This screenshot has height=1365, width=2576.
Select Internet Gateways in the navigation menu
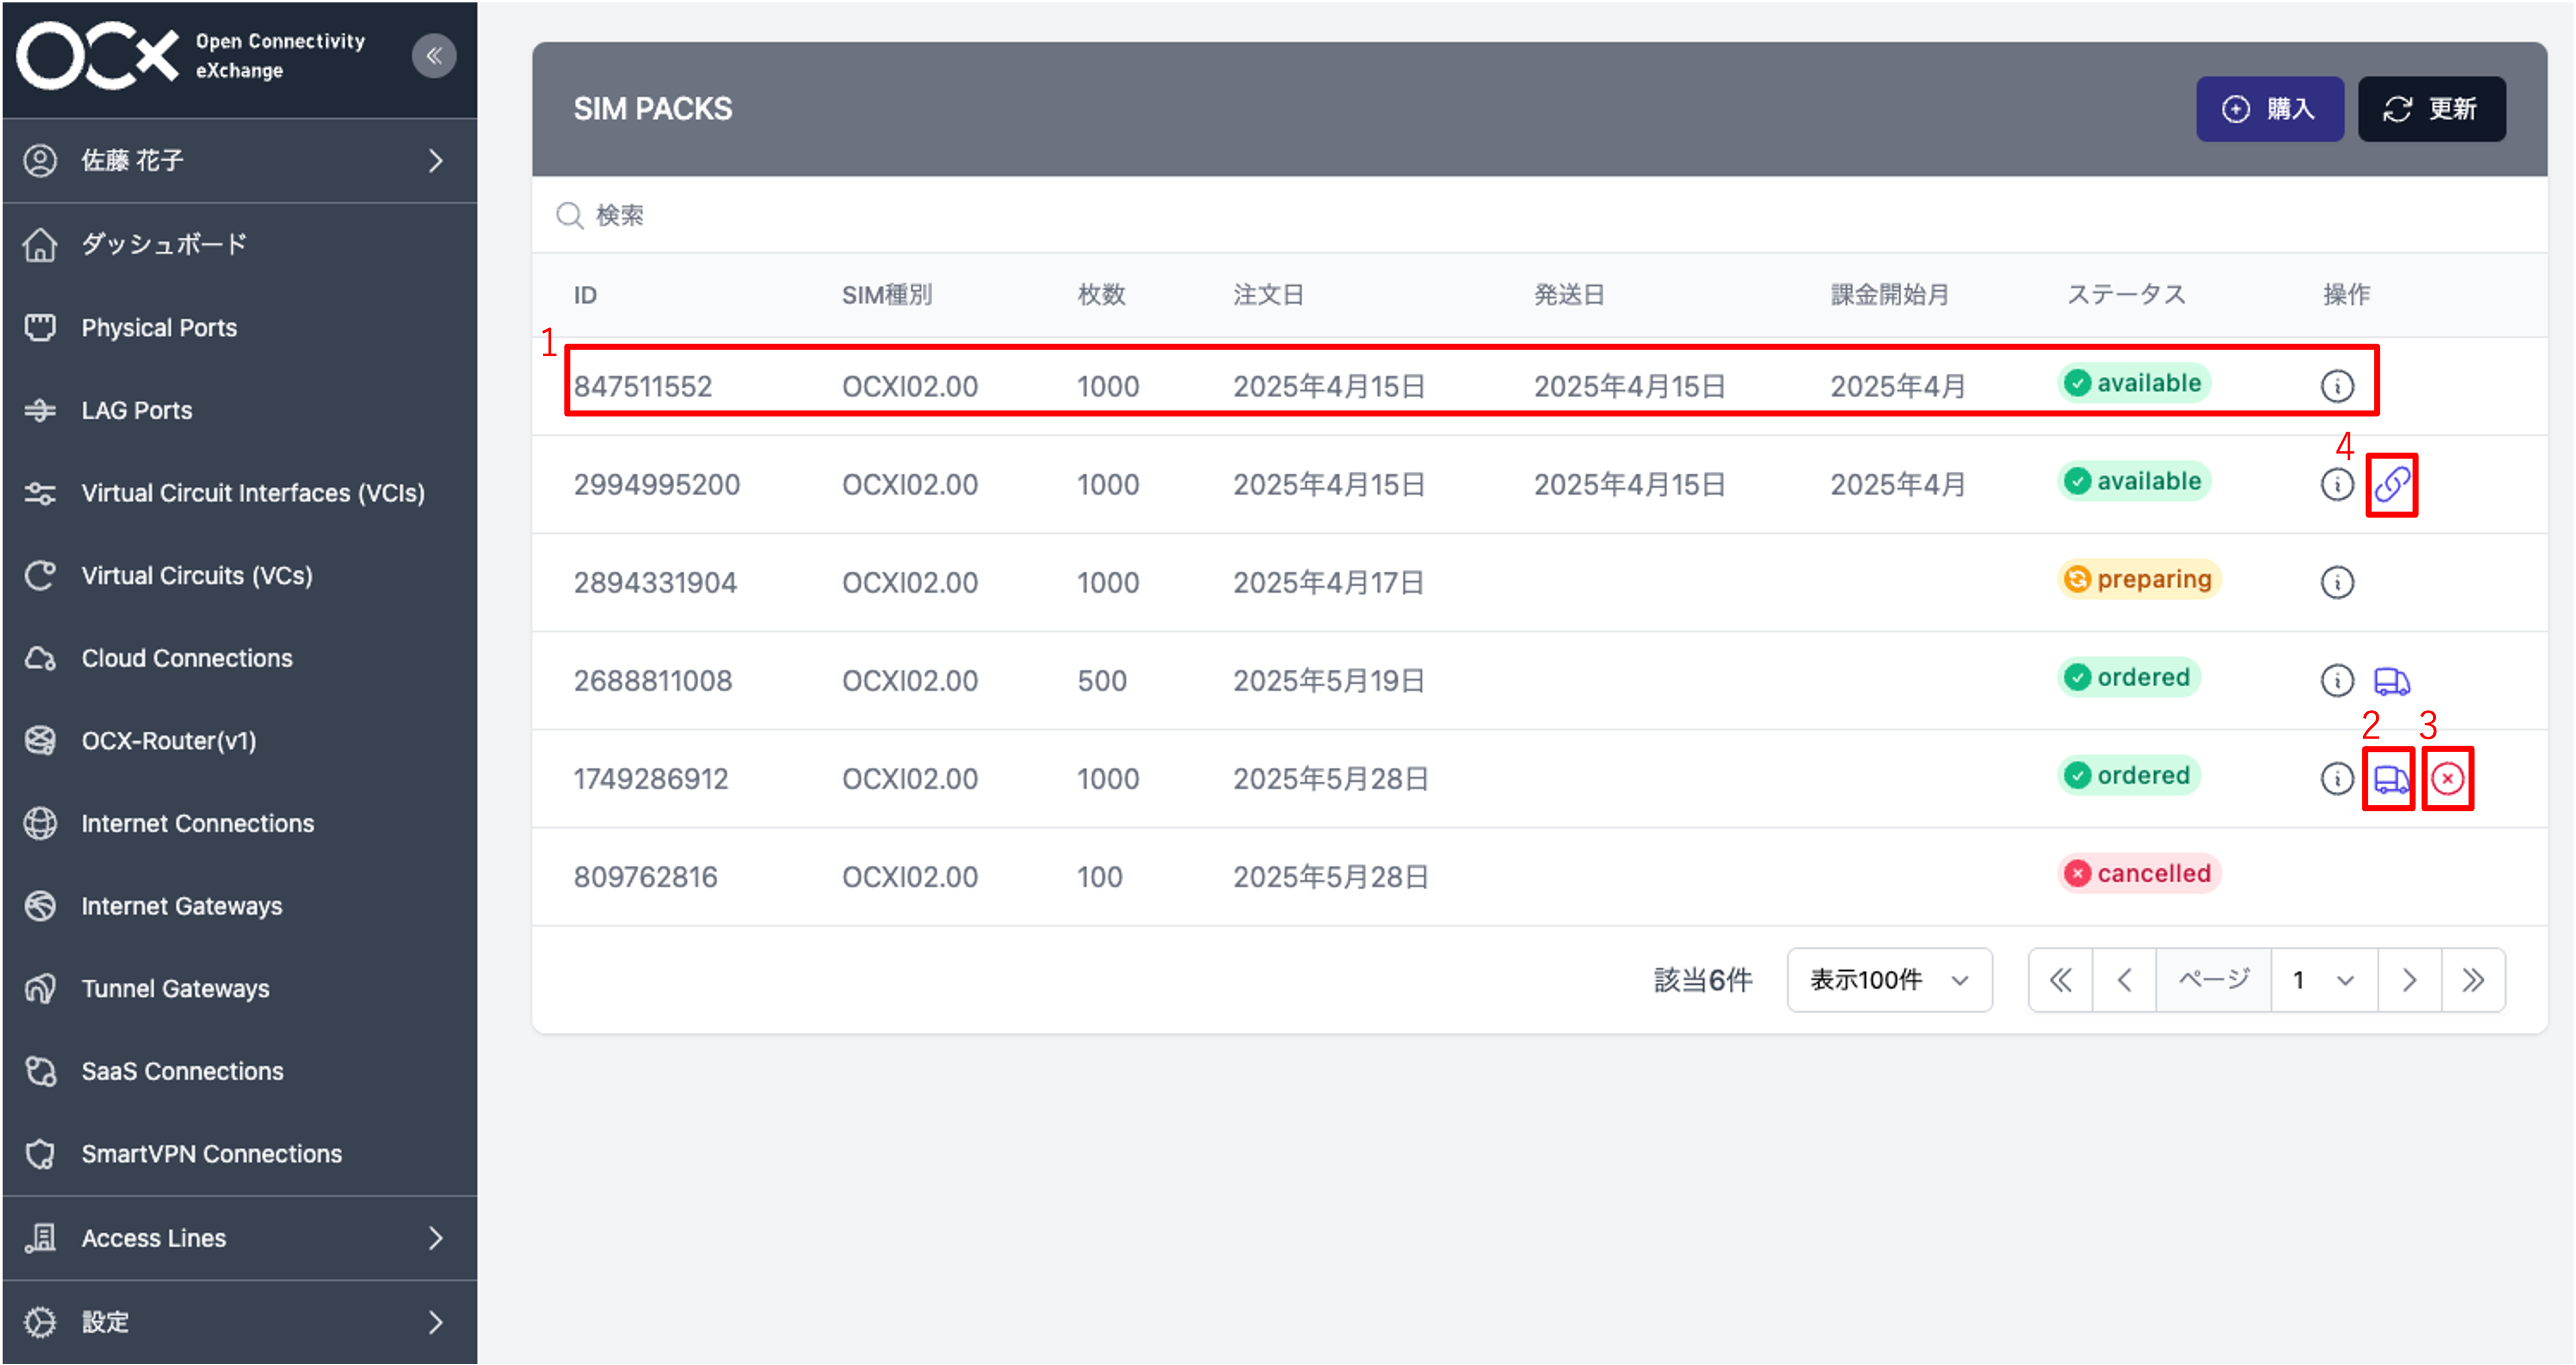tap(182, 906)
